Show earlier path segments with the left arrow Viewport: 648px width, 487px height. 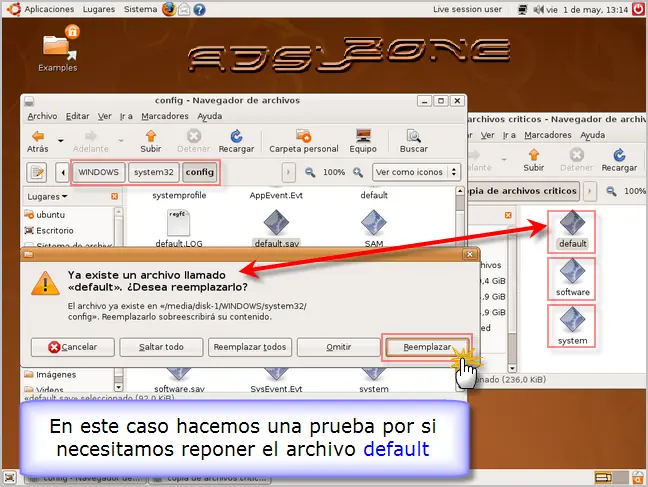pyautogui.click(x=62, y=172)
